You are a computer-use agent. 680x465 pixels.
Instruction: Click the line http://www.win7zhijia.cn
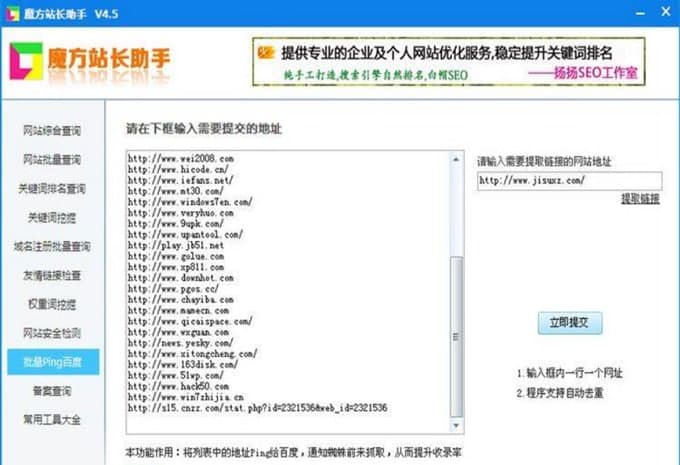point(185,397)
